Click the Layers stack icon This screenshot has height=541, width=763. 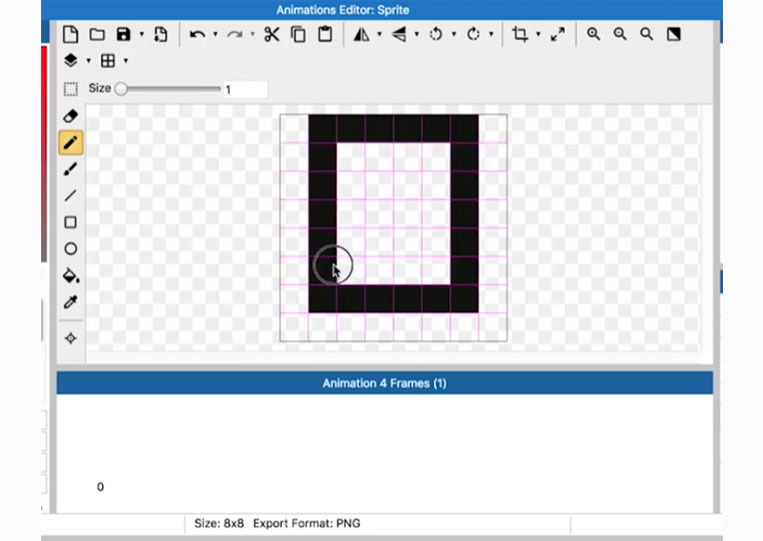(x=71, y=60)
